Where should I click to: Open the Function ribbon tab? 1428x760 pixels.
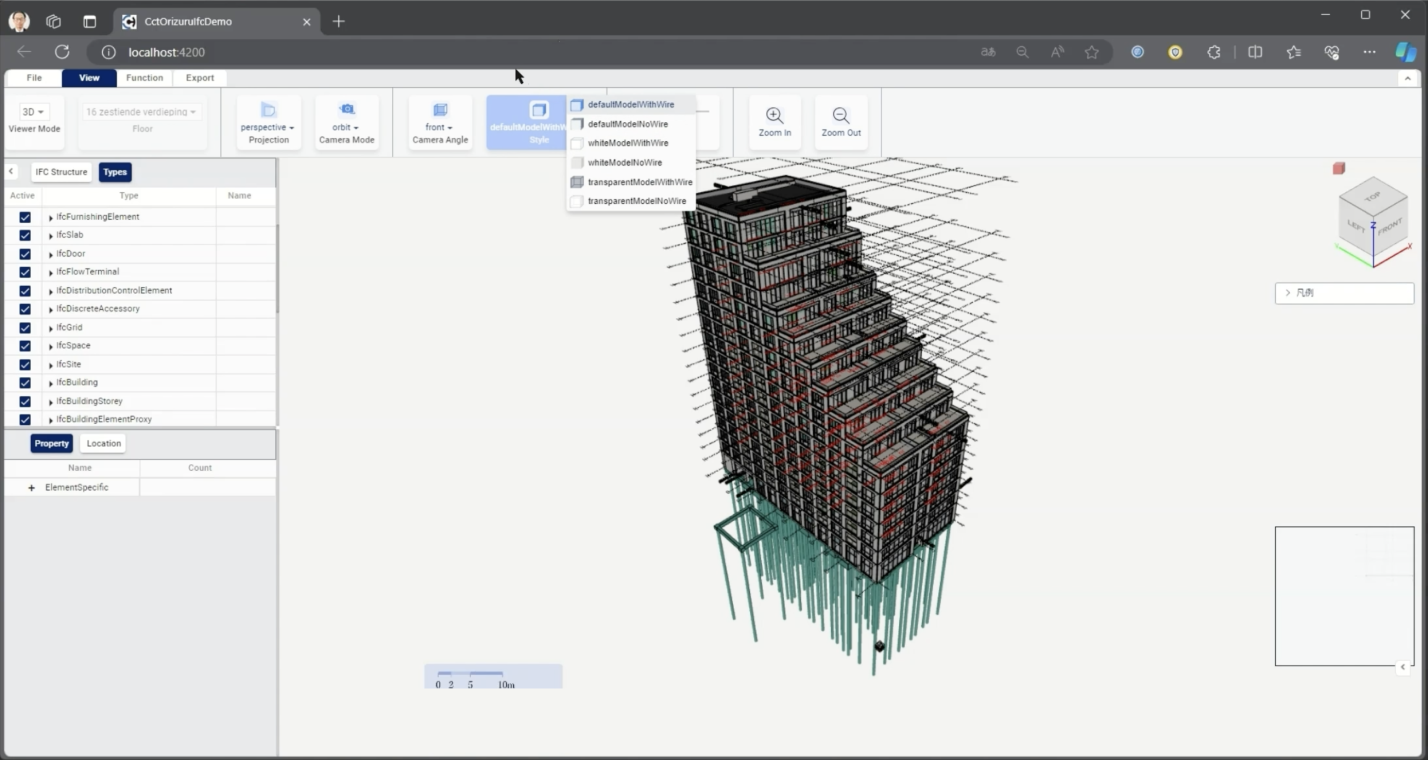click(145, 78)
